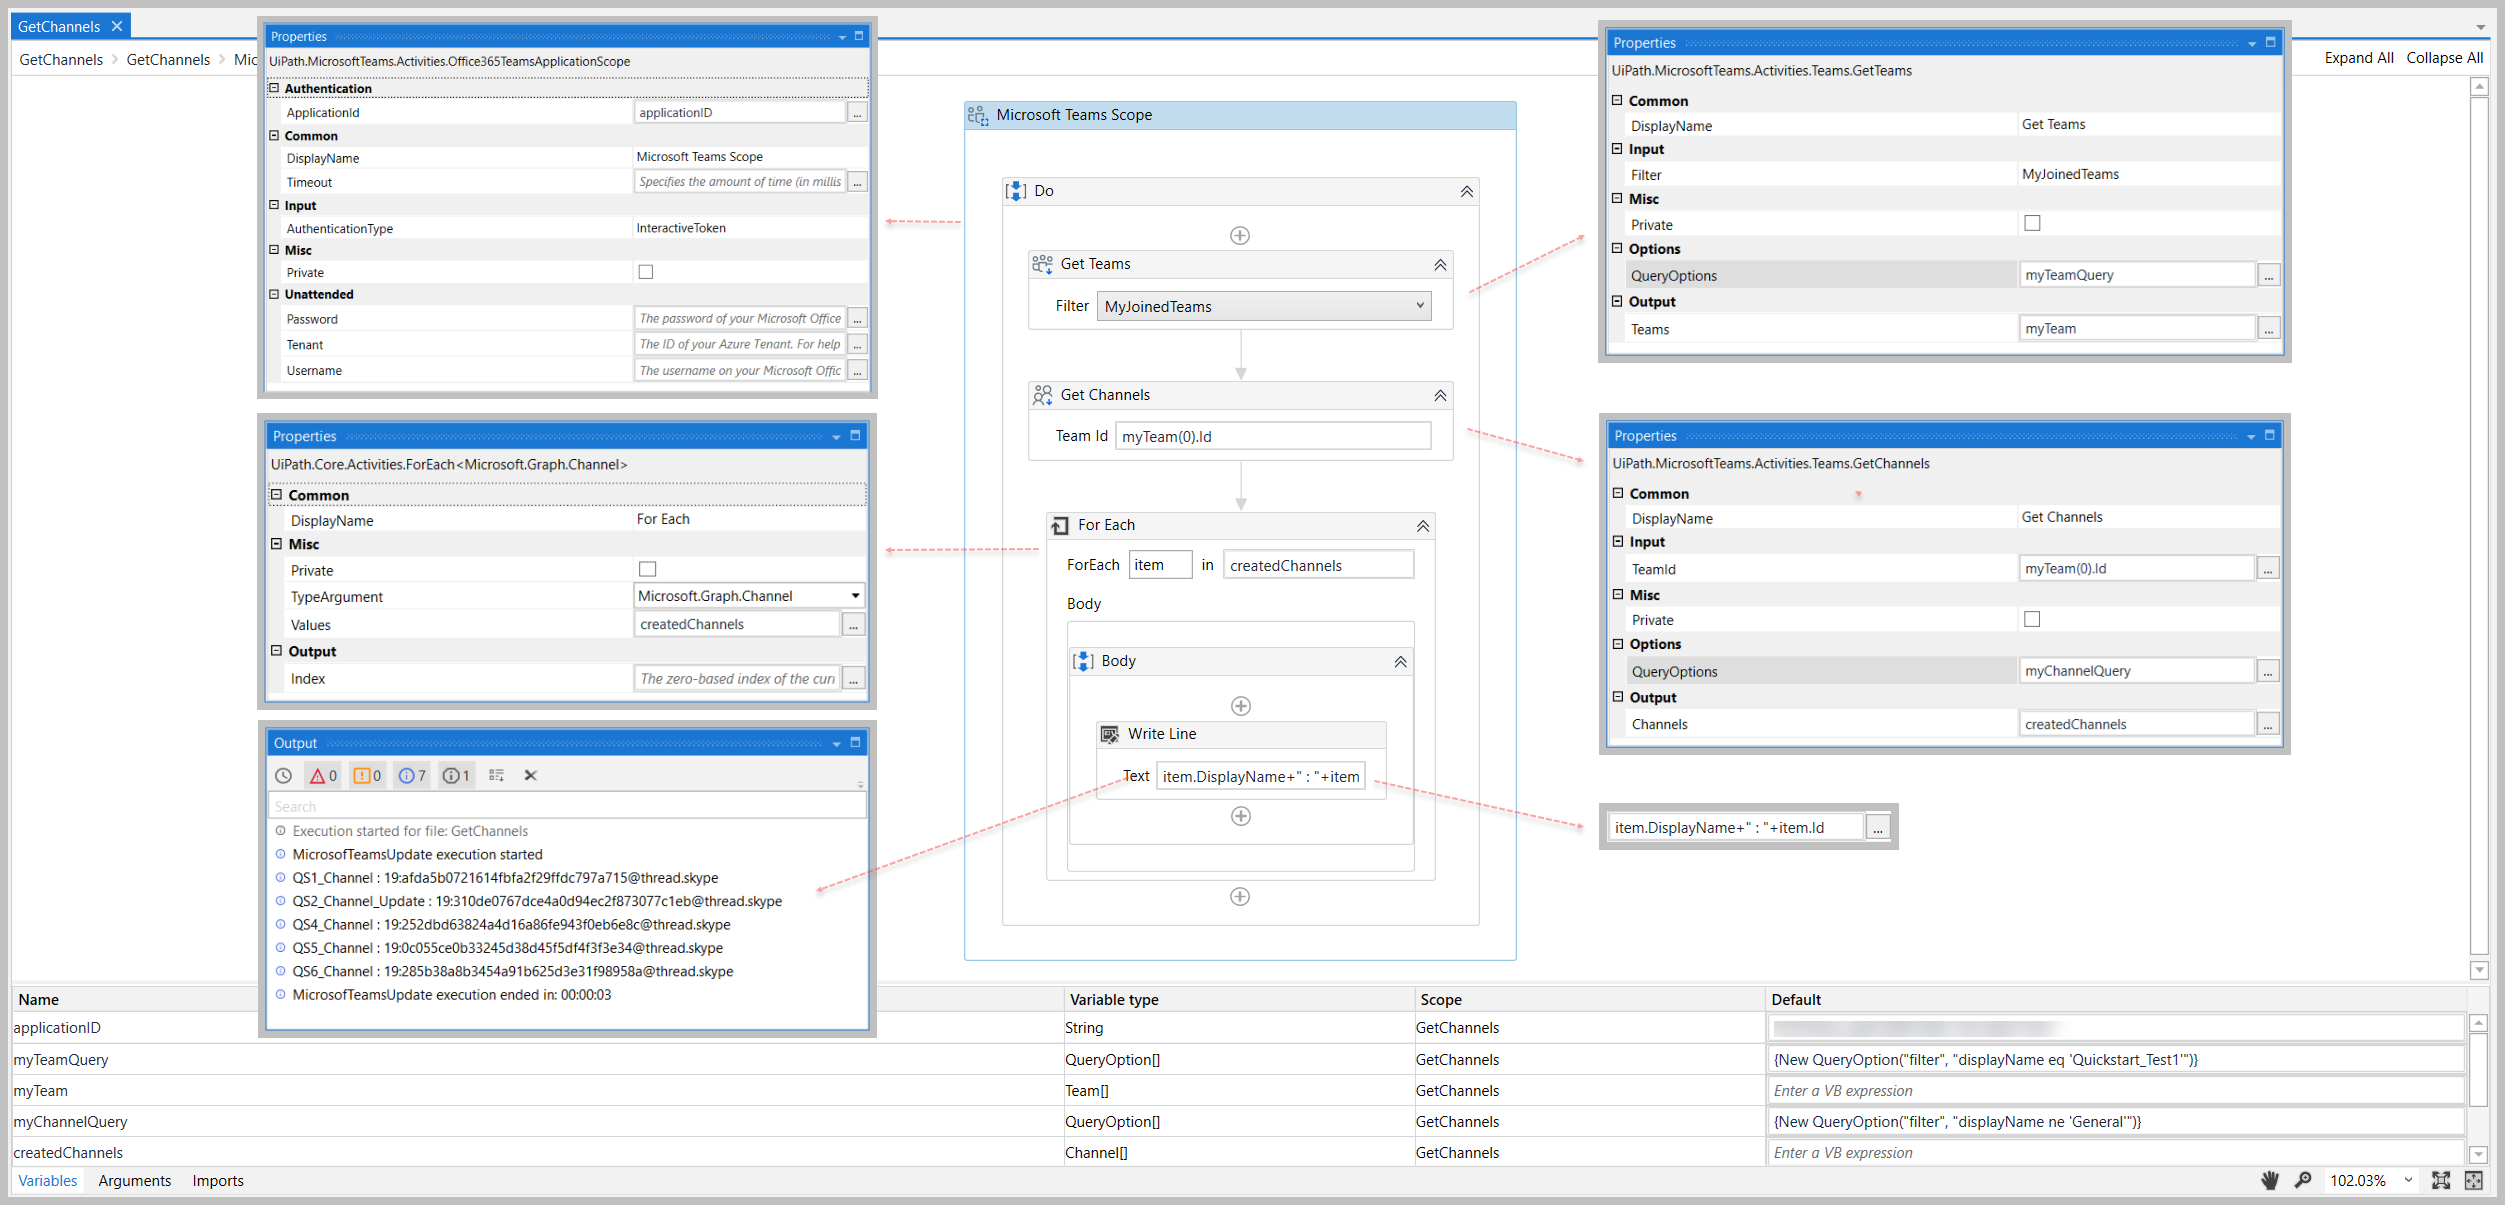Toggle Private checkbox in ForEach properties

(648, 569)
